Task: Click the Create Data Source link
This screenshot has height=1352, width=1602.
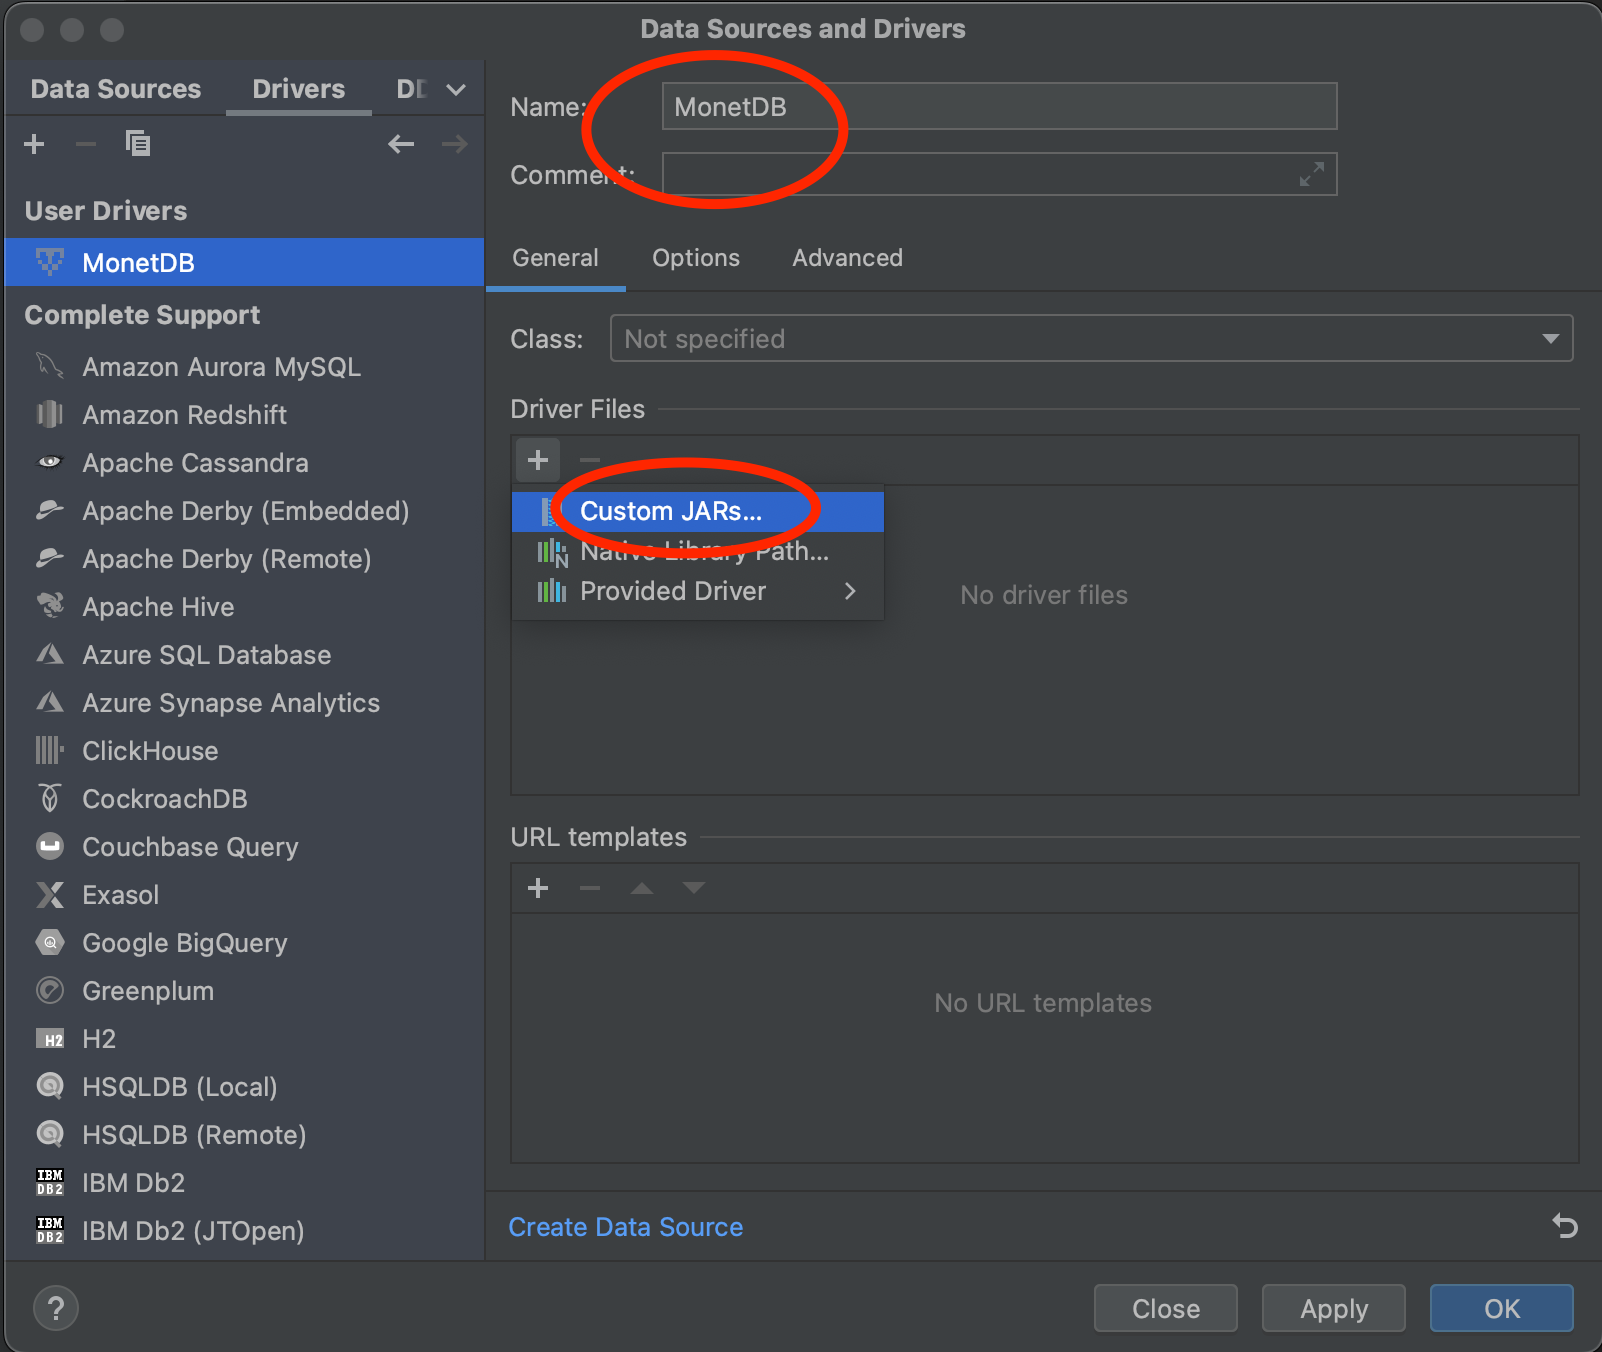Action: [626, 1227]
